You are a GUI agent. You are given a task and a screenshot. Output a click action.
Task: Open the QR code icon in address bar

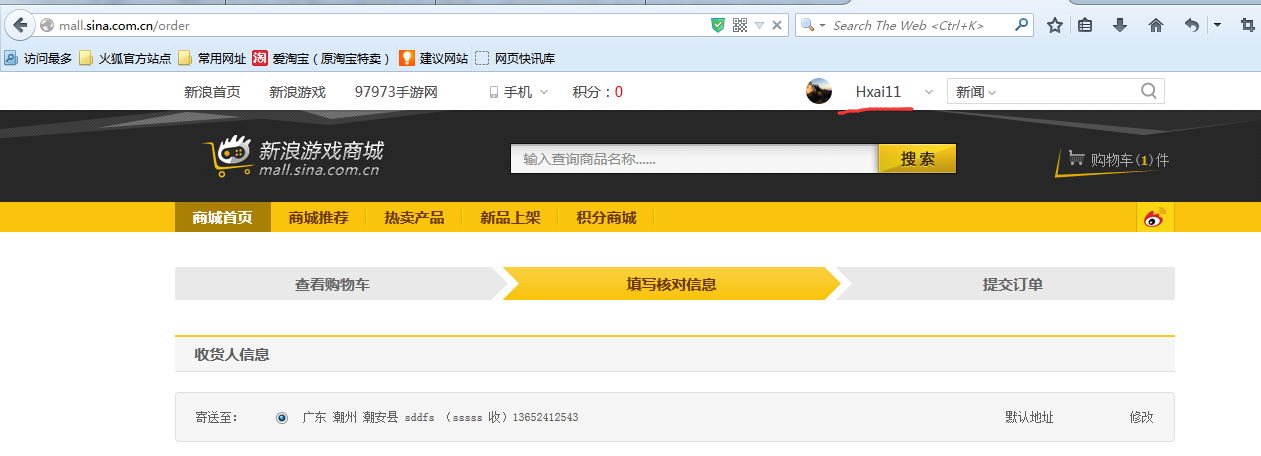coord(740,25)
